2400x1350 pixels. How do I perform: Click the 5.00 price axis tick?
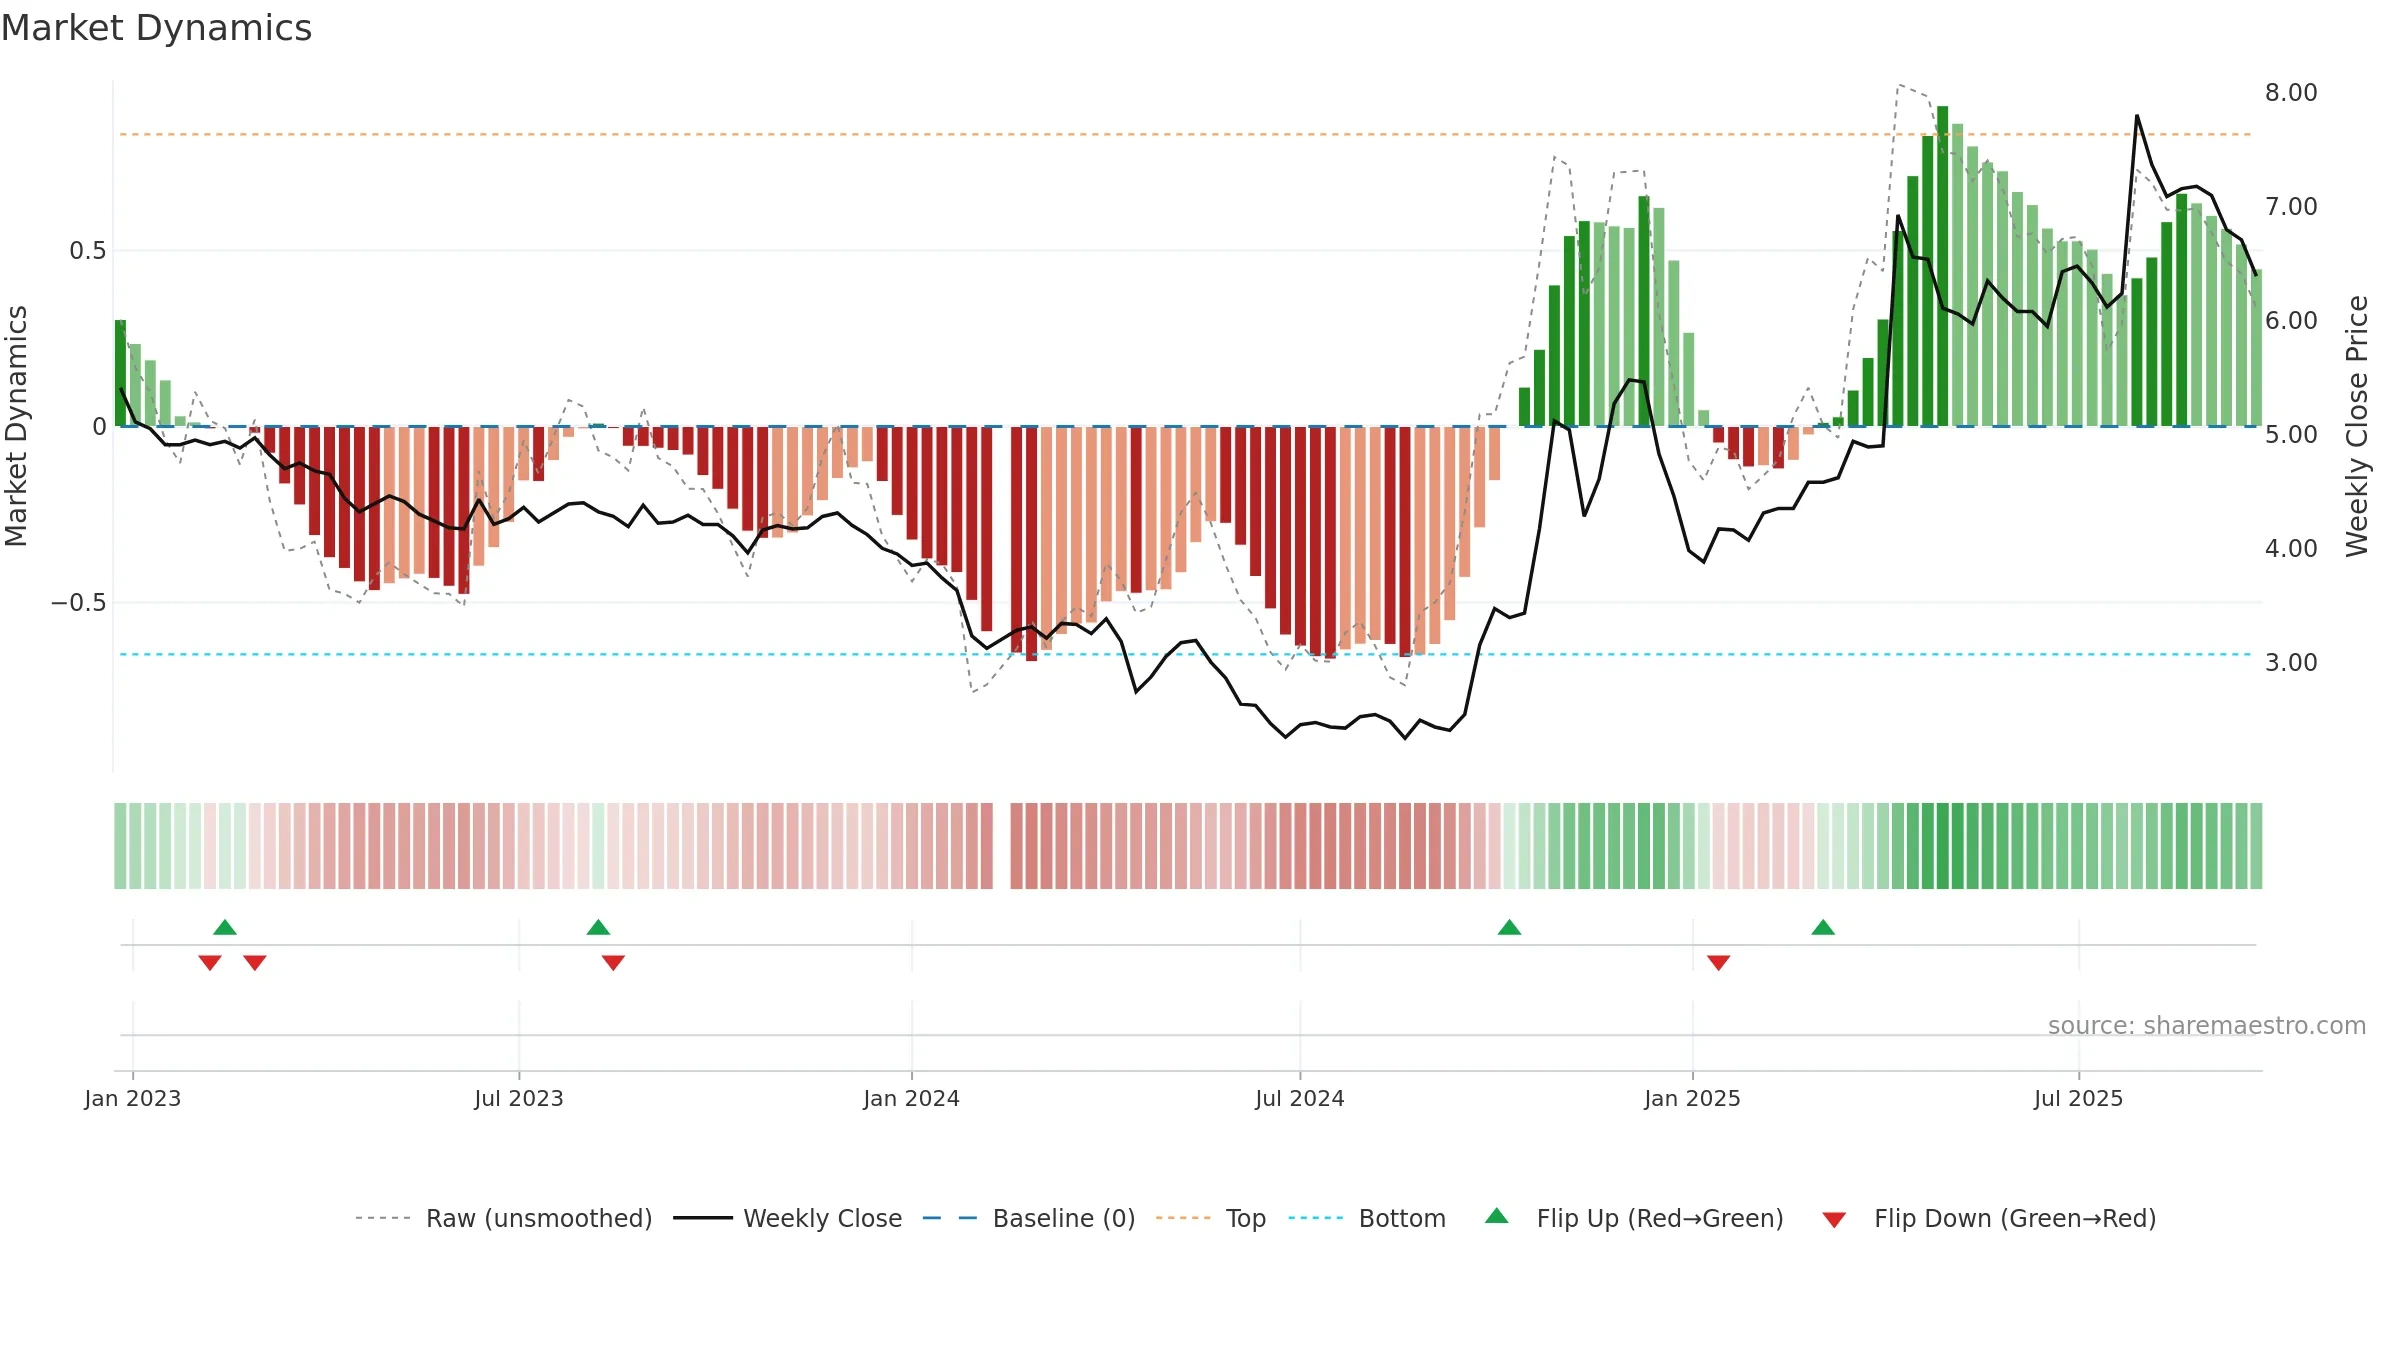tap(2291, 434)
